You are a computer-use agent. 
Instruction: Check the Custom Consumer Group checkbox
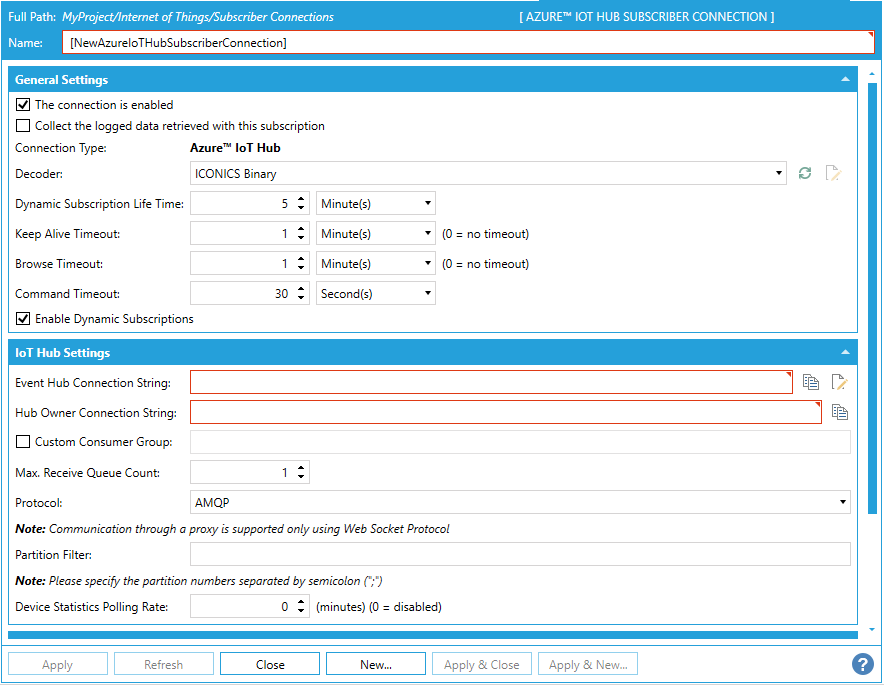pyautogui.click(x=23, y=442)
